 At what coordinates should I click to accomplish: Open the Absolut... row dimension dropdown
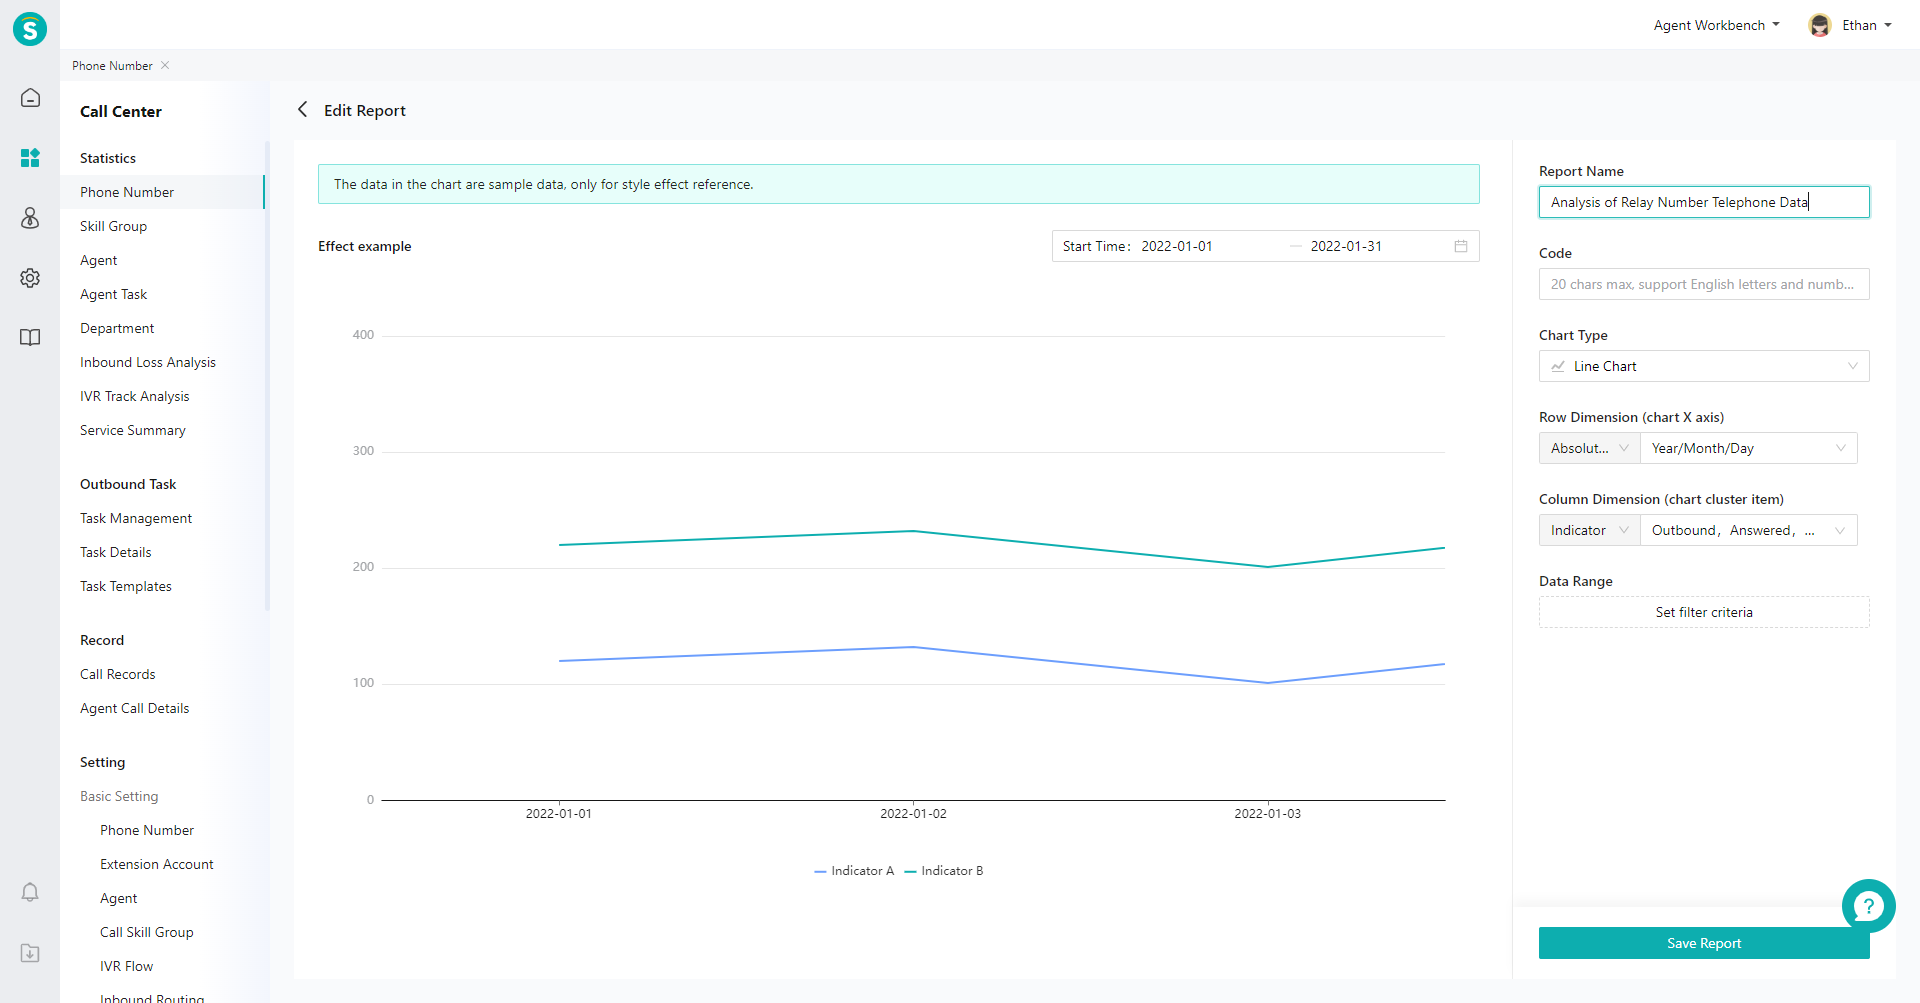click(x=1590, y=448)
